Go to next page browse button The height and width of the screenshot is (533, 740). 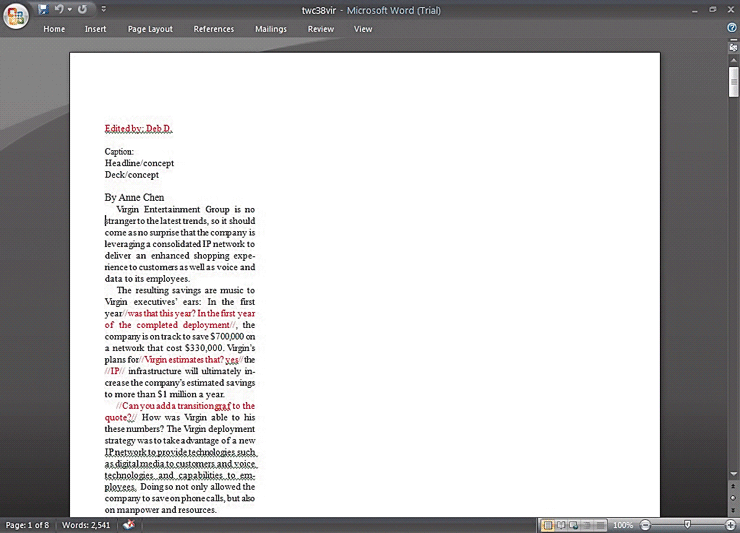[x=733, y=509]
